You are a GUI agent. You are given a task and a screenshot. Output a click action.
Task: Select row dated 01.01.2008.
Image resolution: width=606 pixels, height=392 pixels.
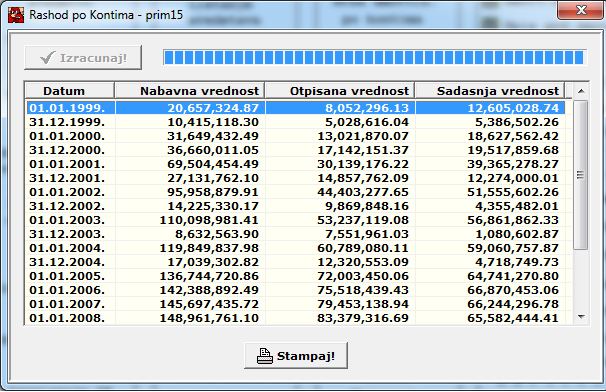click(x=296, y=318)
